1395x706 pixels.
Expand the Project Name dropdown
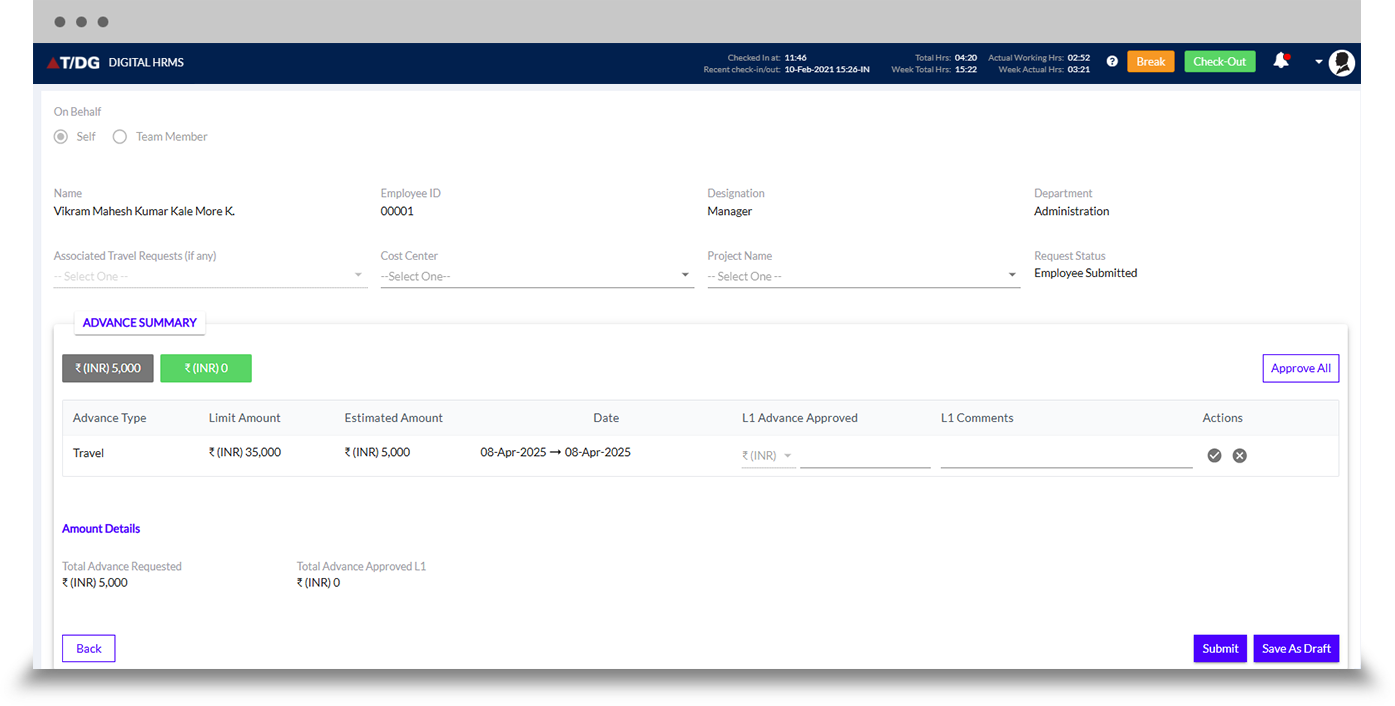[x=862, y=276]
